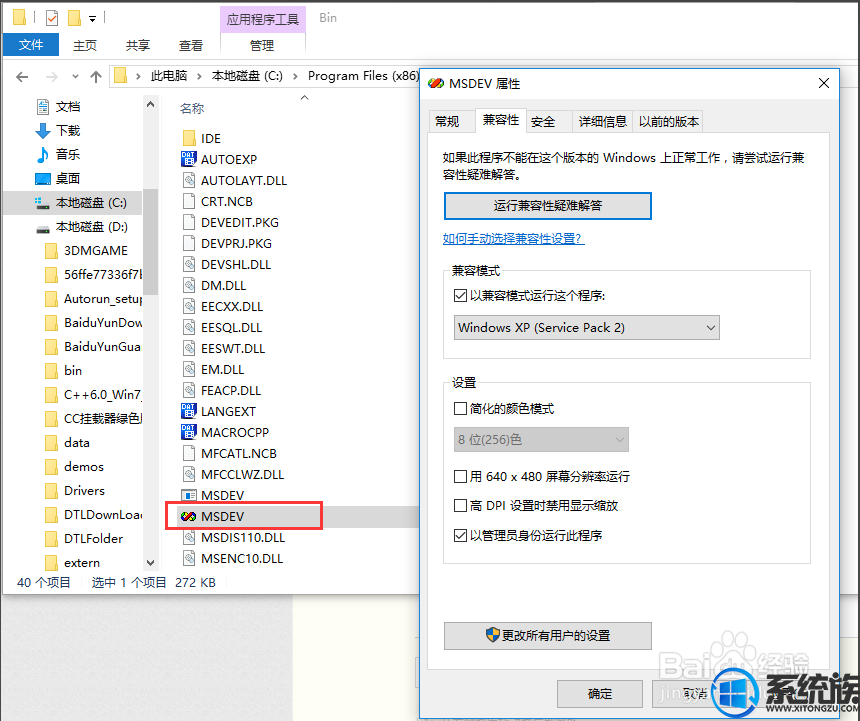
Task: Enable 640 x 480 screen resolution checkbox
Action: coord(460,476)
